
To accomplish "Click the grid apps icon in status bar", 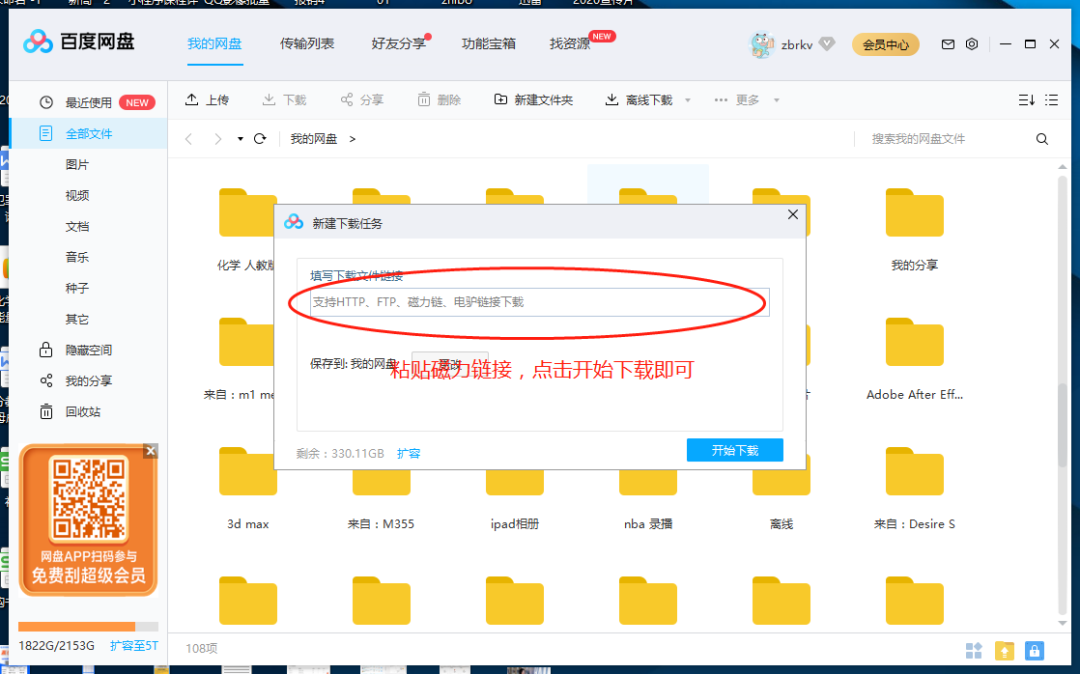I will click(974, 650).
